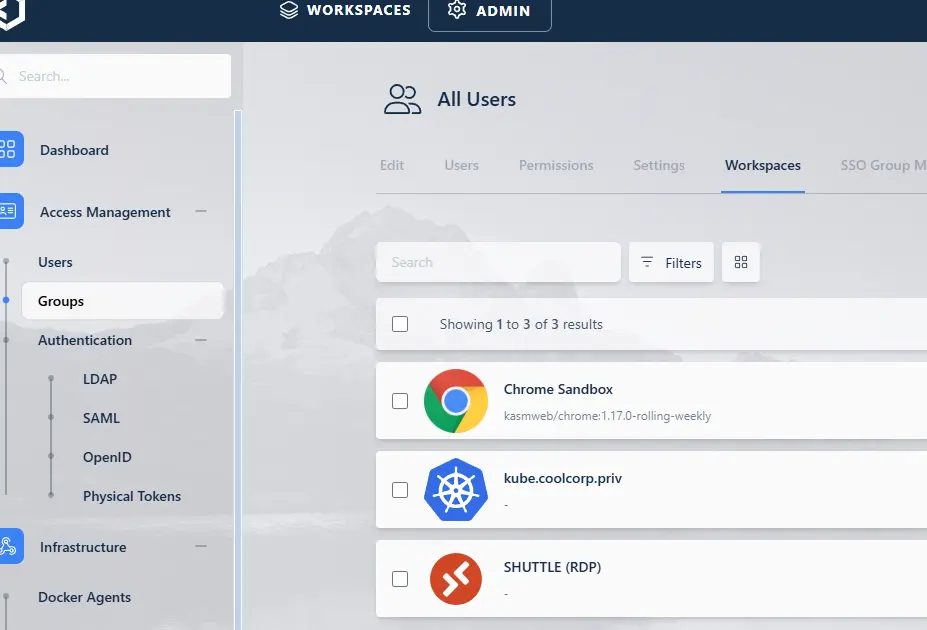The width and height of the screenshot is (927, 630).
Task: Click the Dashboard grid icon in sidebar
Action: [x=9, y=150]
